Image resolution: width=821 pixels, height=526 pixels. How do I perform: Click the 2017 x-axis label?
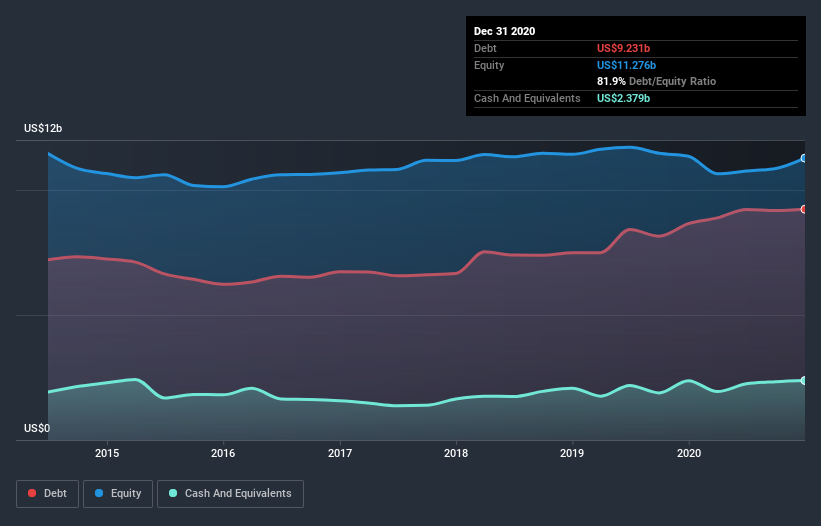point(340,453)
